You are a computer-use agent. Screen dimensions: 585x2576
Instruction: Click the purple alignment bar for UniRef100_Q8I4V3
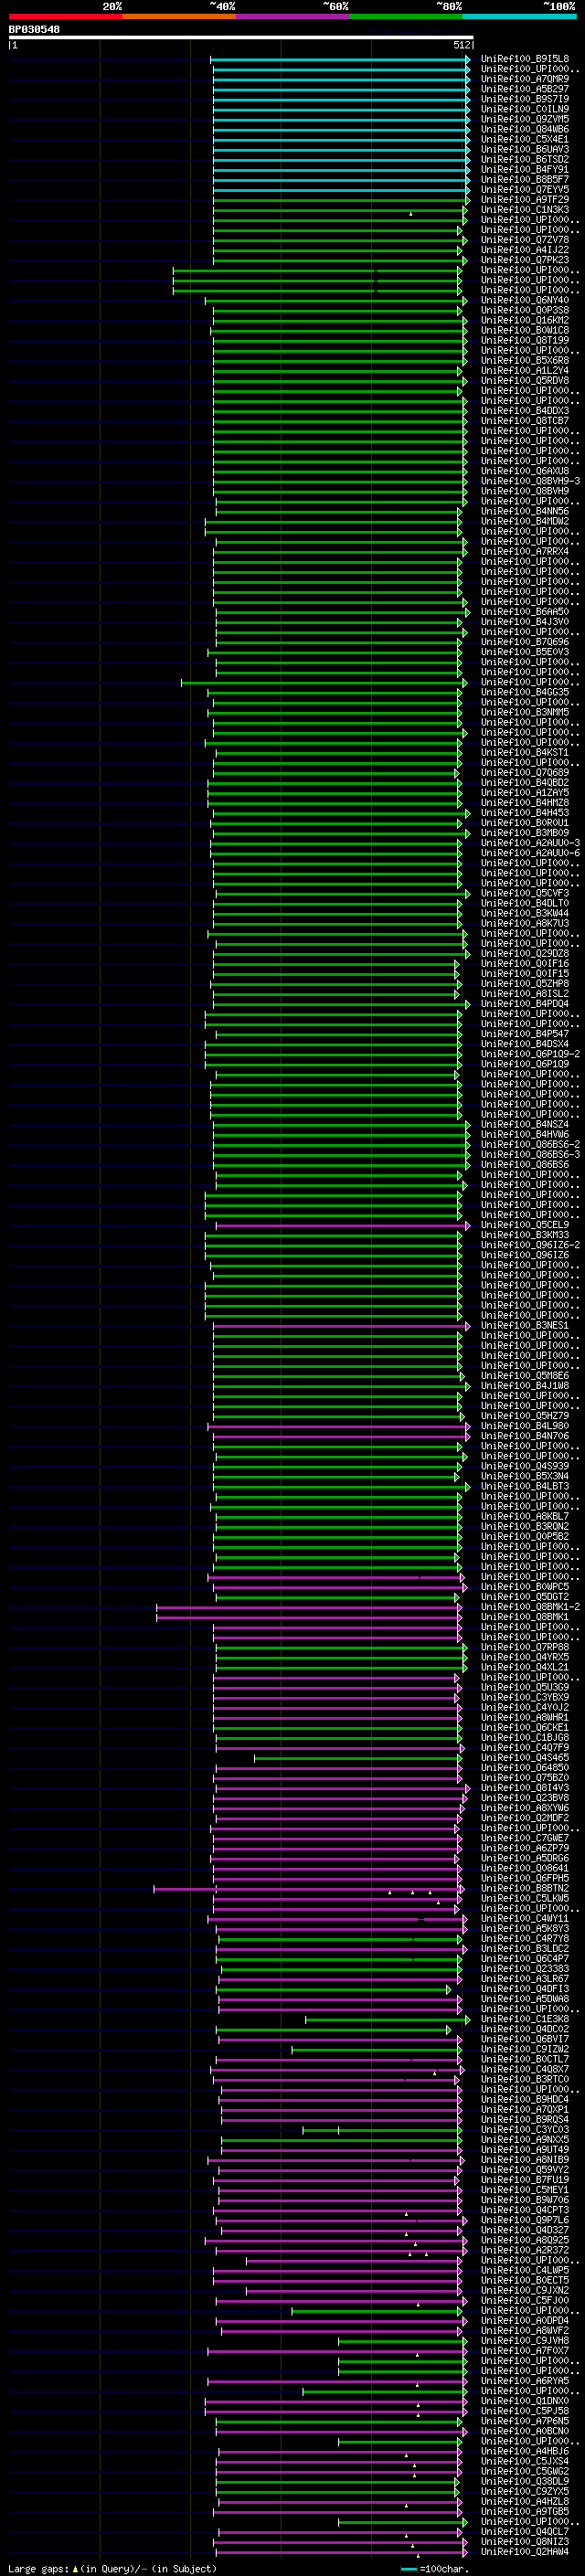point(341,1787)
